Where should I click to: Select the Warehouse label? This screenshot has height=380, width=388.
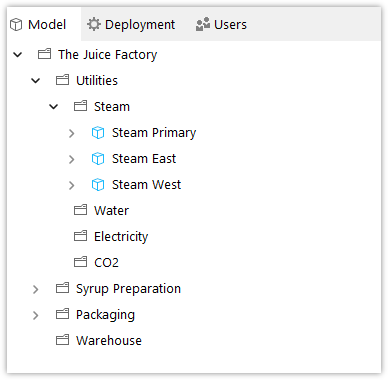pos(109,341)
